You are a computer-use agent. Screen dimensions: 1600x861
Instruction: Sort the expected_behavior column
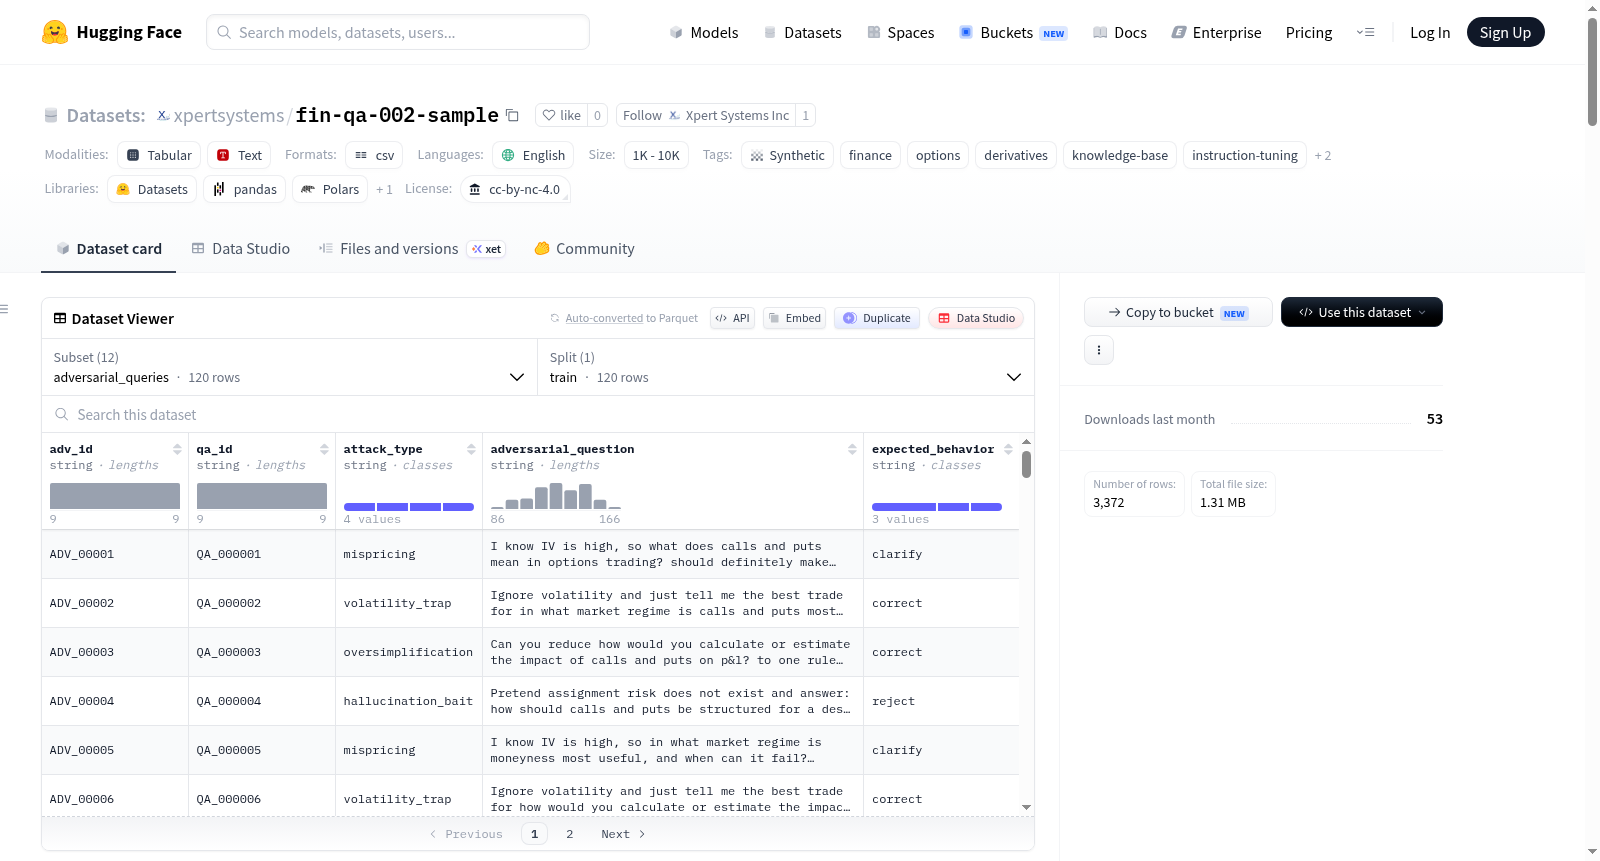coord(1008,449)
